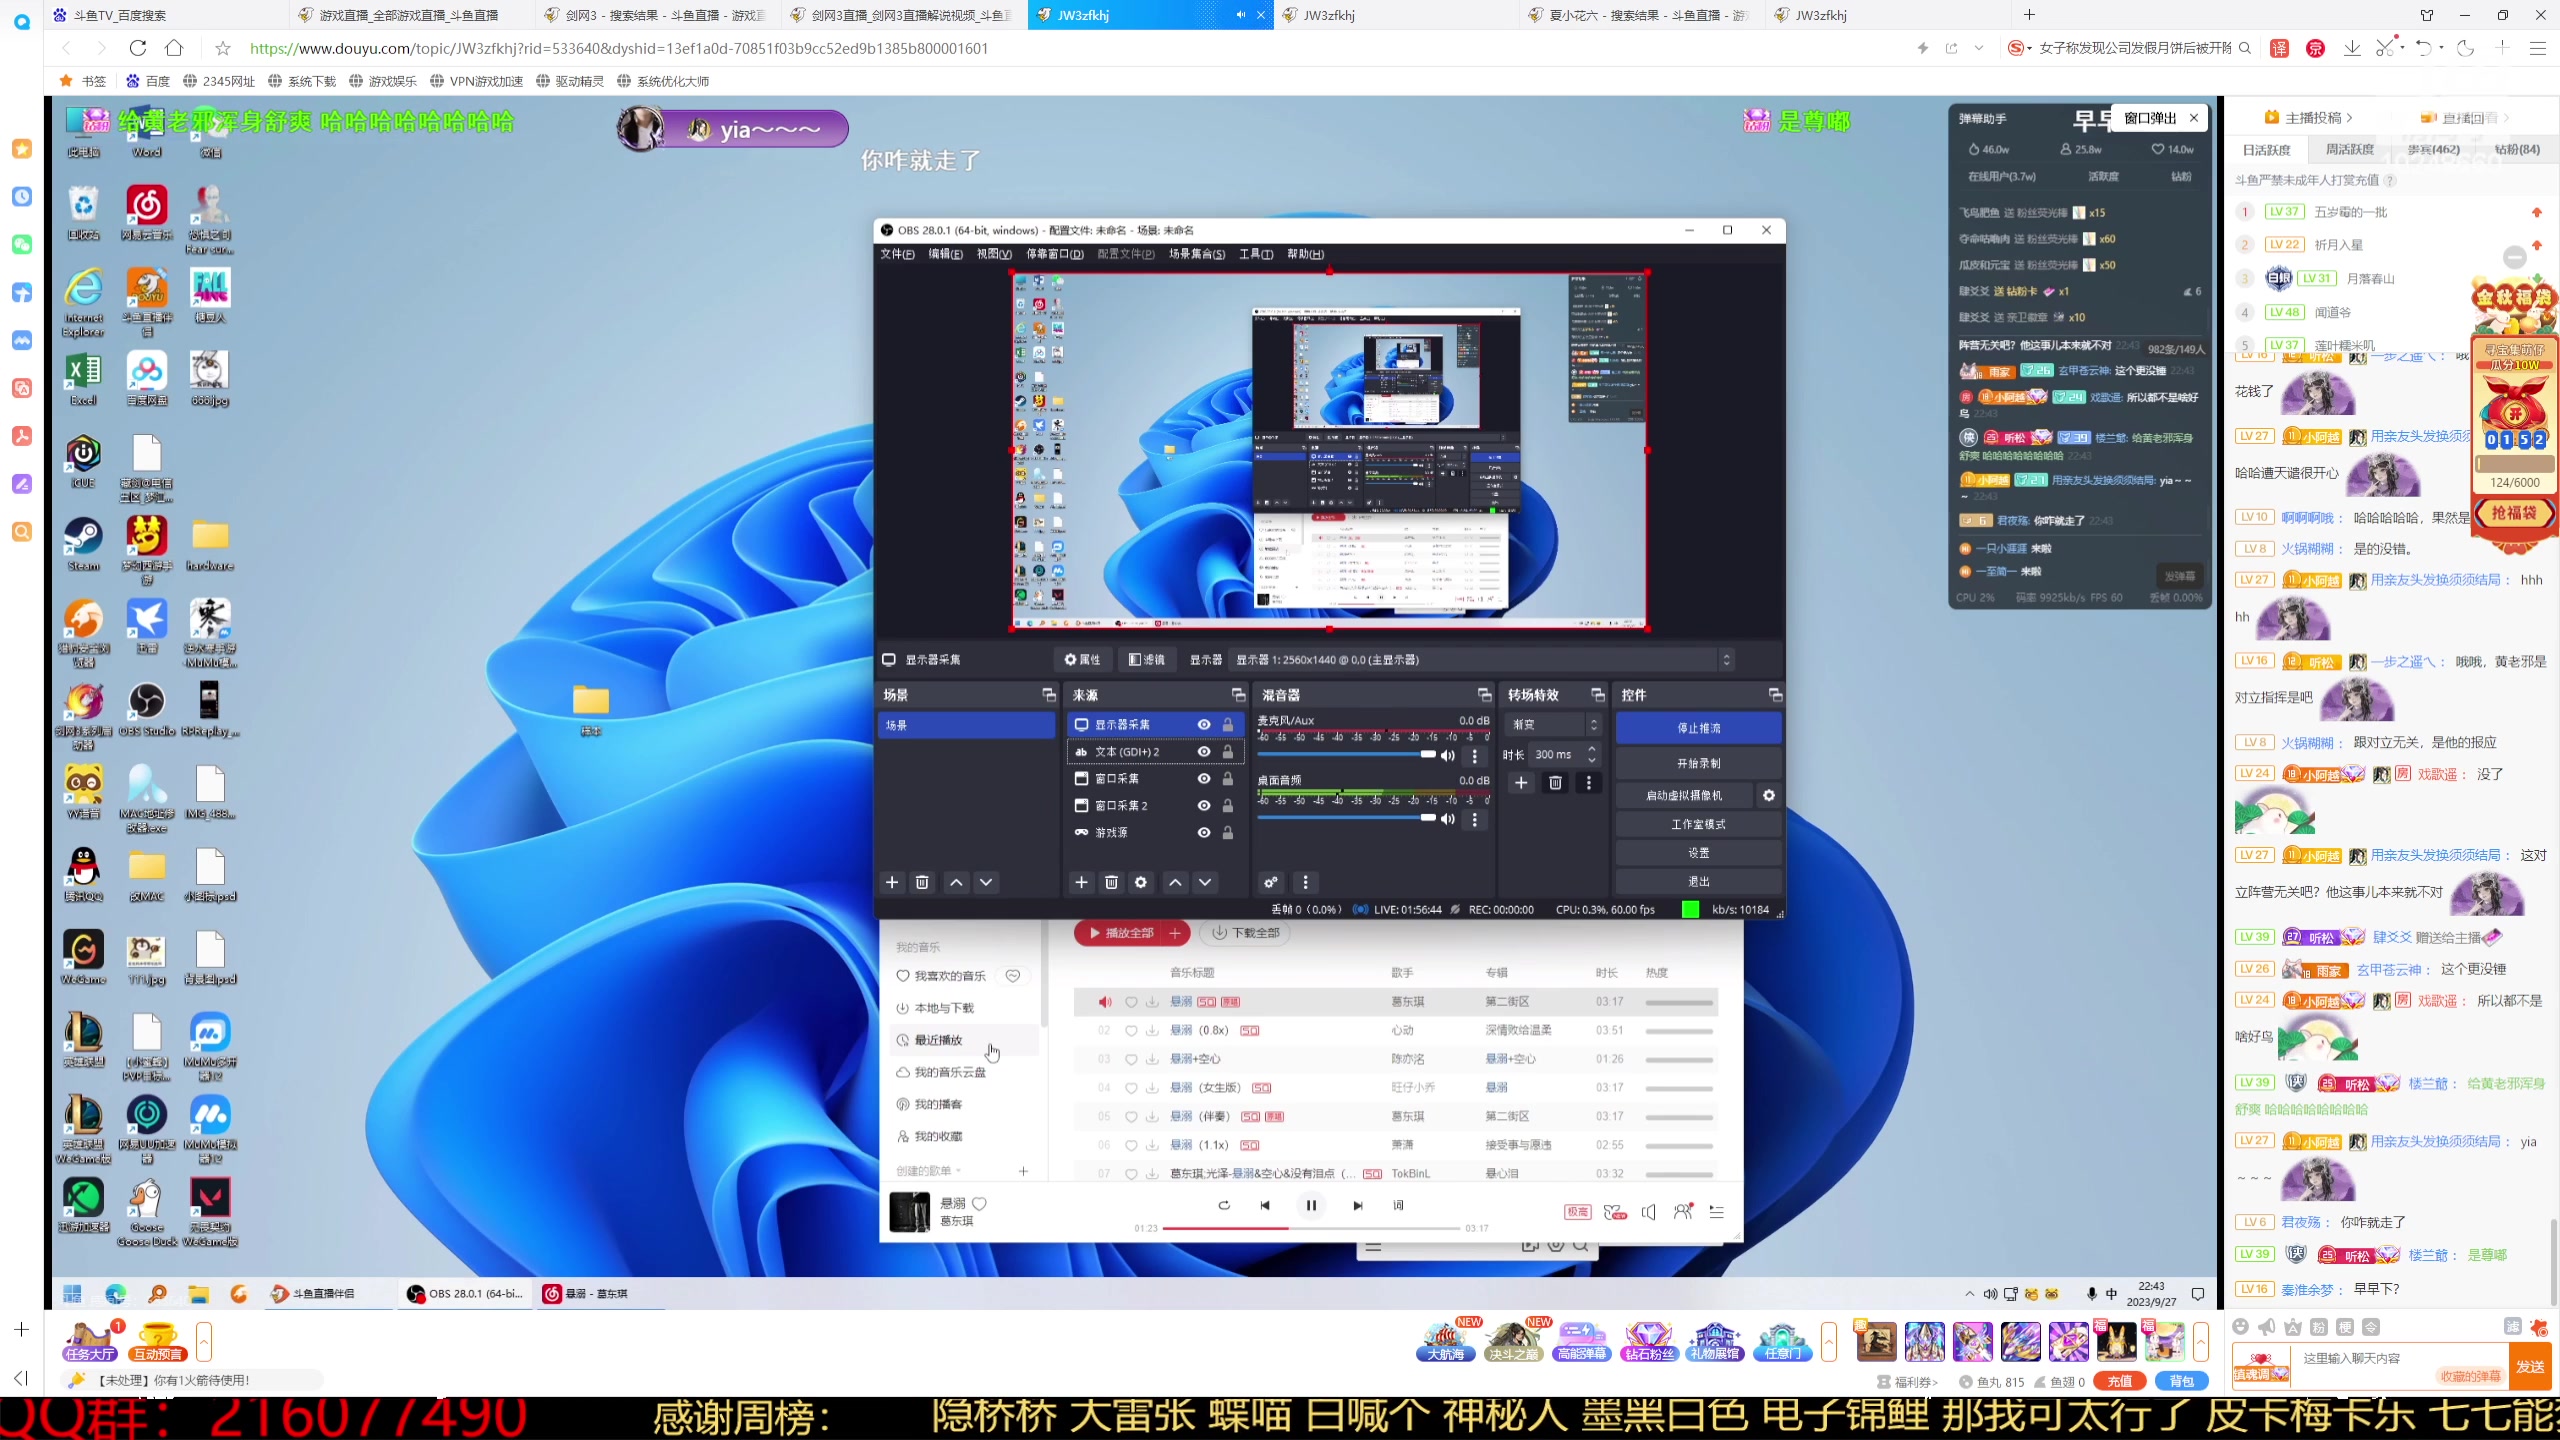Undock the Sources panel with float icon
Viewport: 2560px width, 1440px height.
pos(1238,695)
